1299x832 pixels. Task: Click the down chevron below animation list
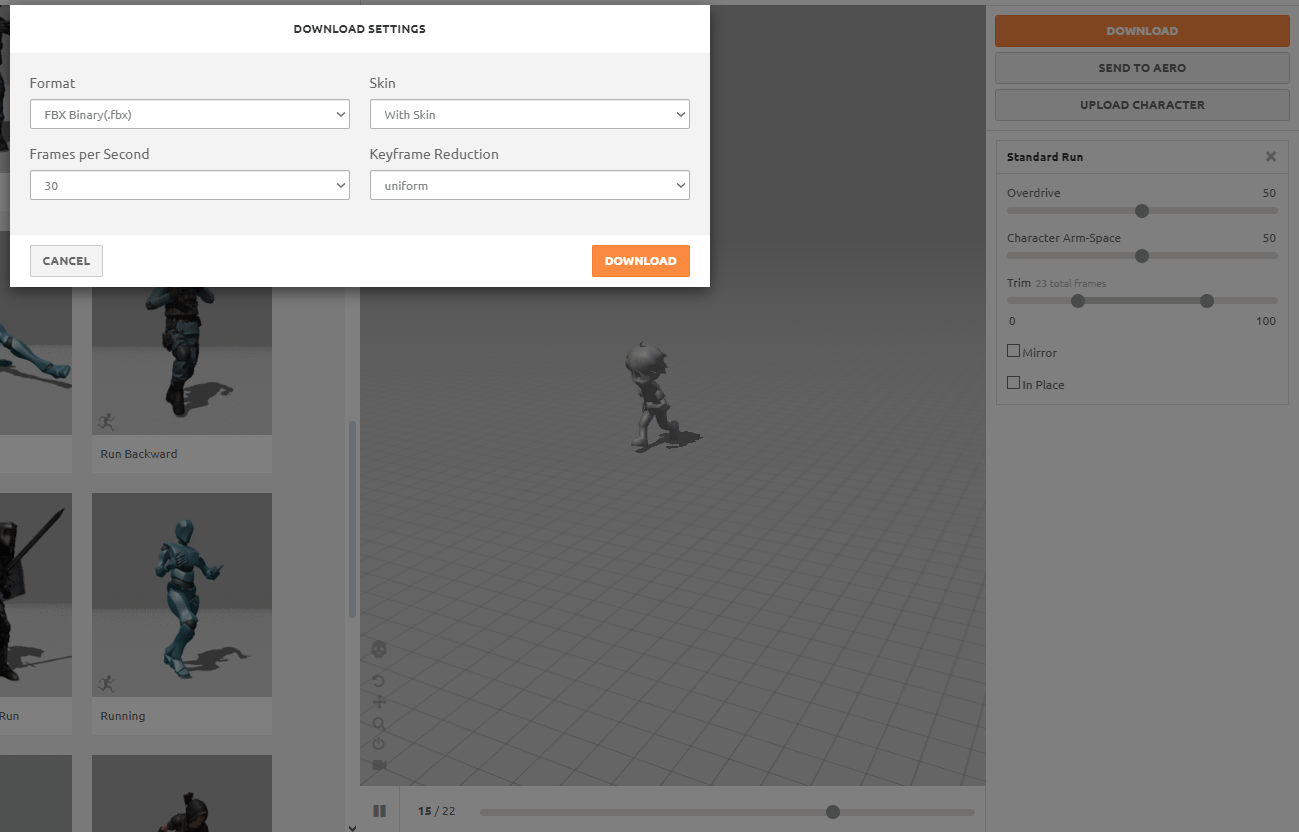click(351, 827)
